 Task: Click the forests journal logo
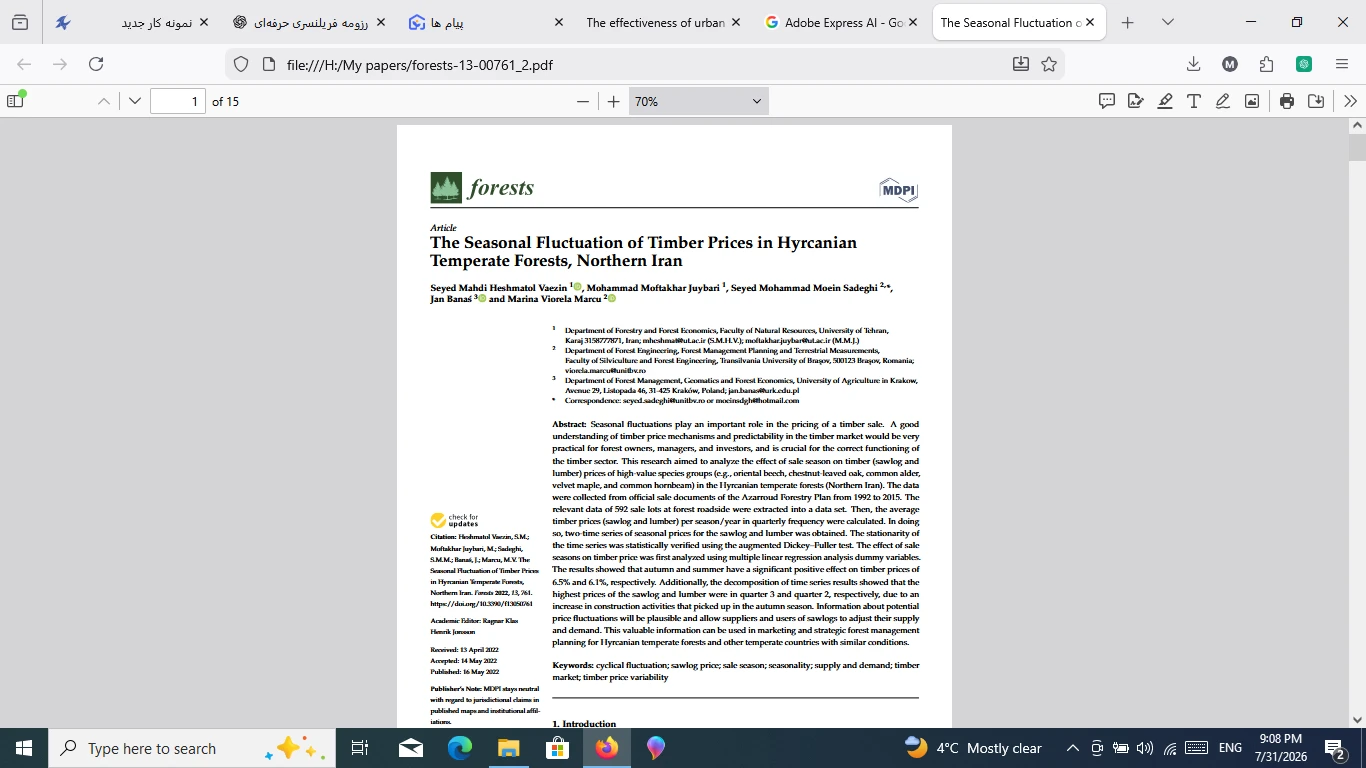coord(482,187)
